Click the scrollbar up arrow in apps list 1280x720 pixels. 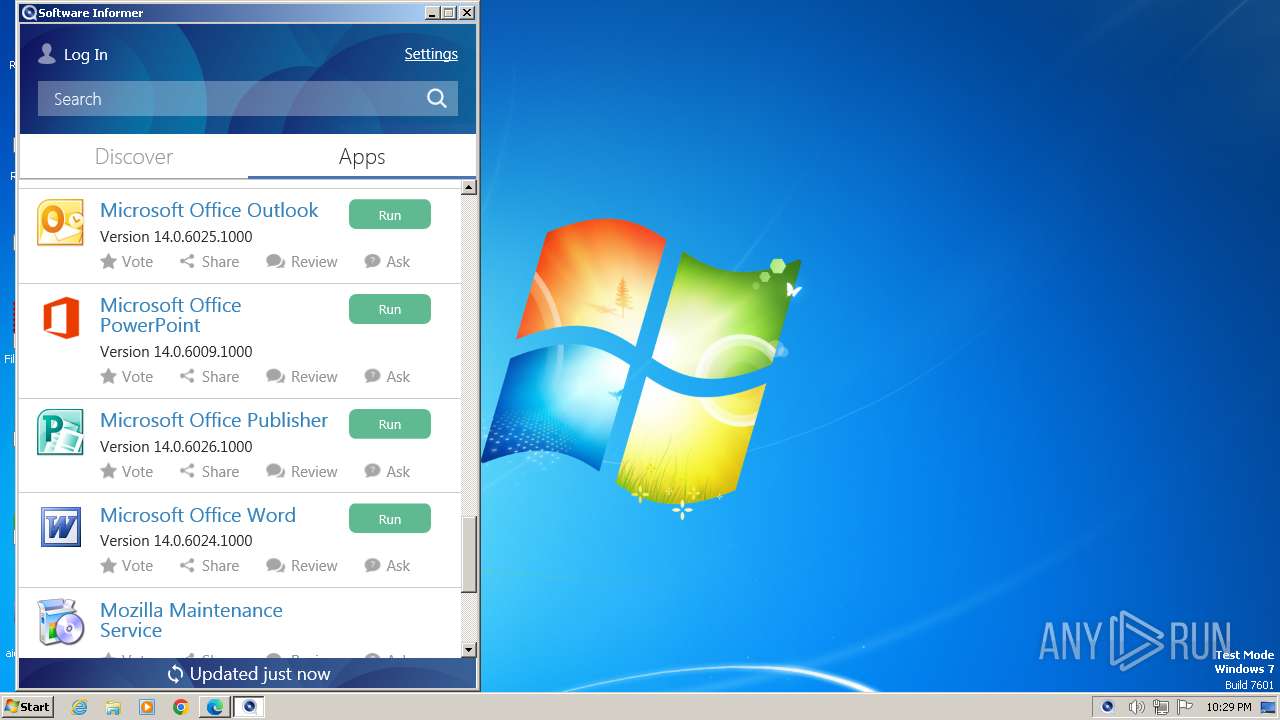coord(469,187)
